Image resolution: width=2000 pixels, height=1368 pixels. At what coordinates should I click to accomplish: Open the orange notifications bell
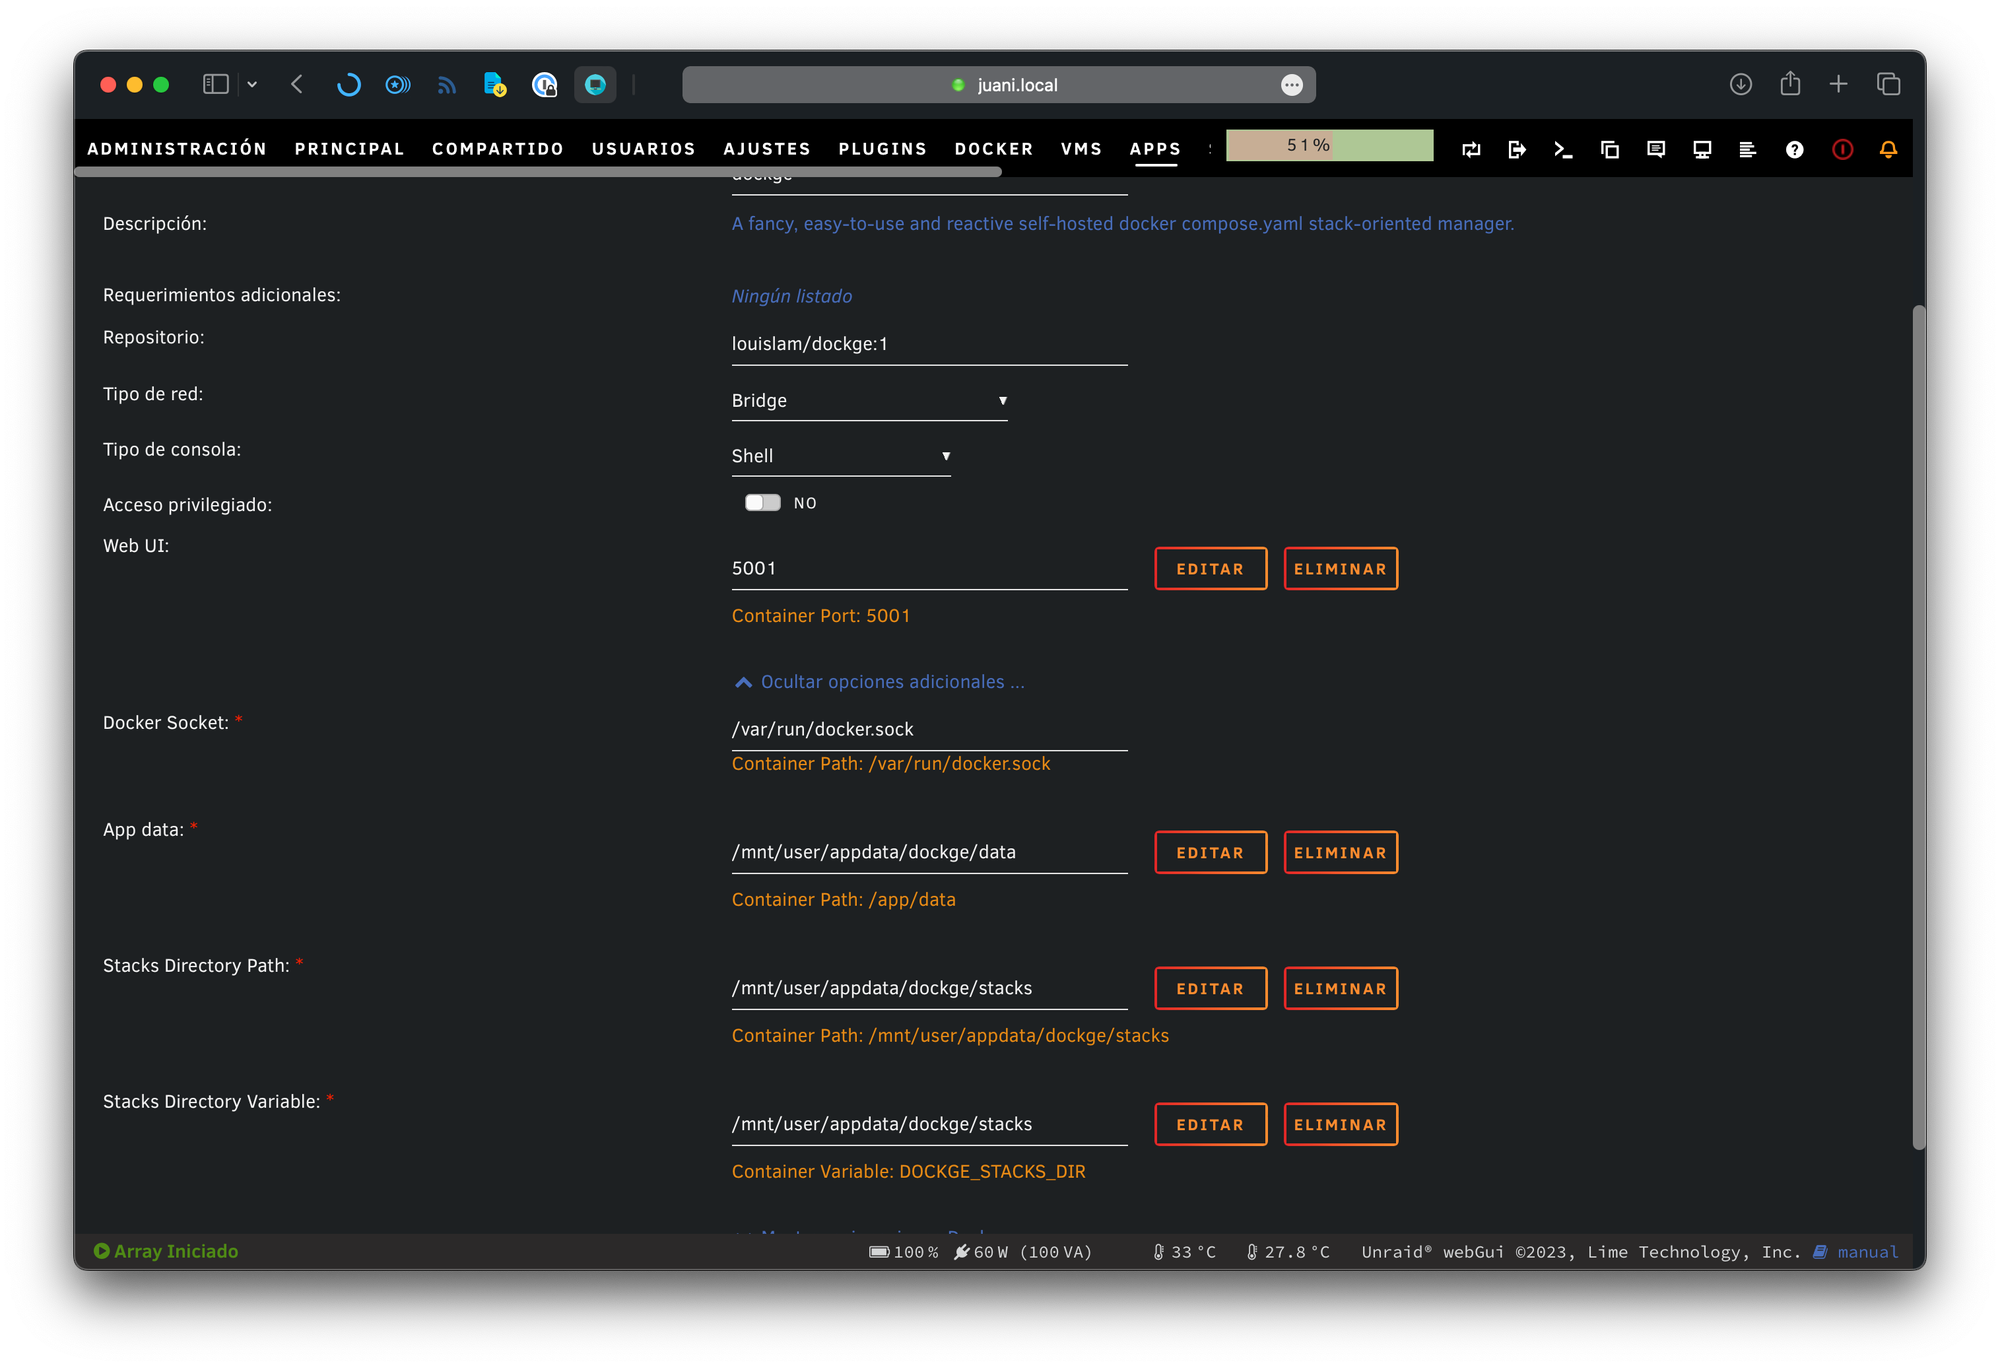pyautogui.click(x=1888, y=150)
